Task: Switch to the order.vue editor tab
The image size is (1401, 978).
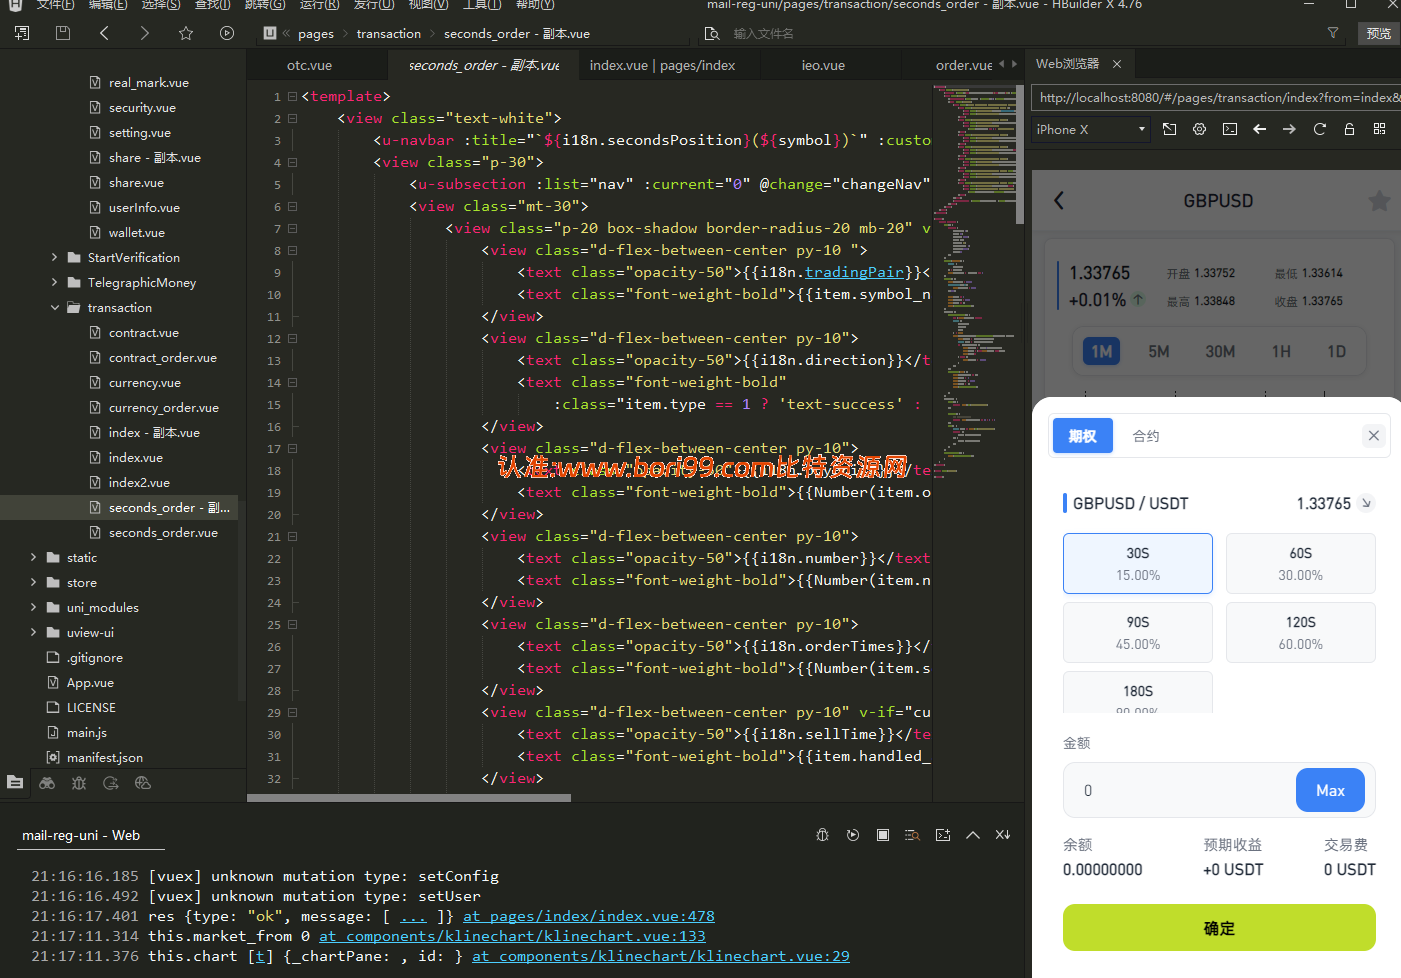Action: pyautogui.click(x=964, y=65)
